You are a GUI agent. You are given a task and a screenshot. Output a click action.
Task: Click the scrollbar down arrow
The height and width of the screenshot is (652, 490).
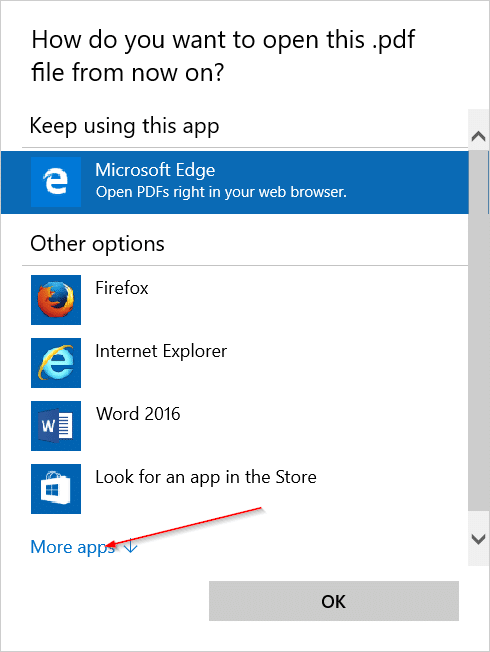point(478,539)
